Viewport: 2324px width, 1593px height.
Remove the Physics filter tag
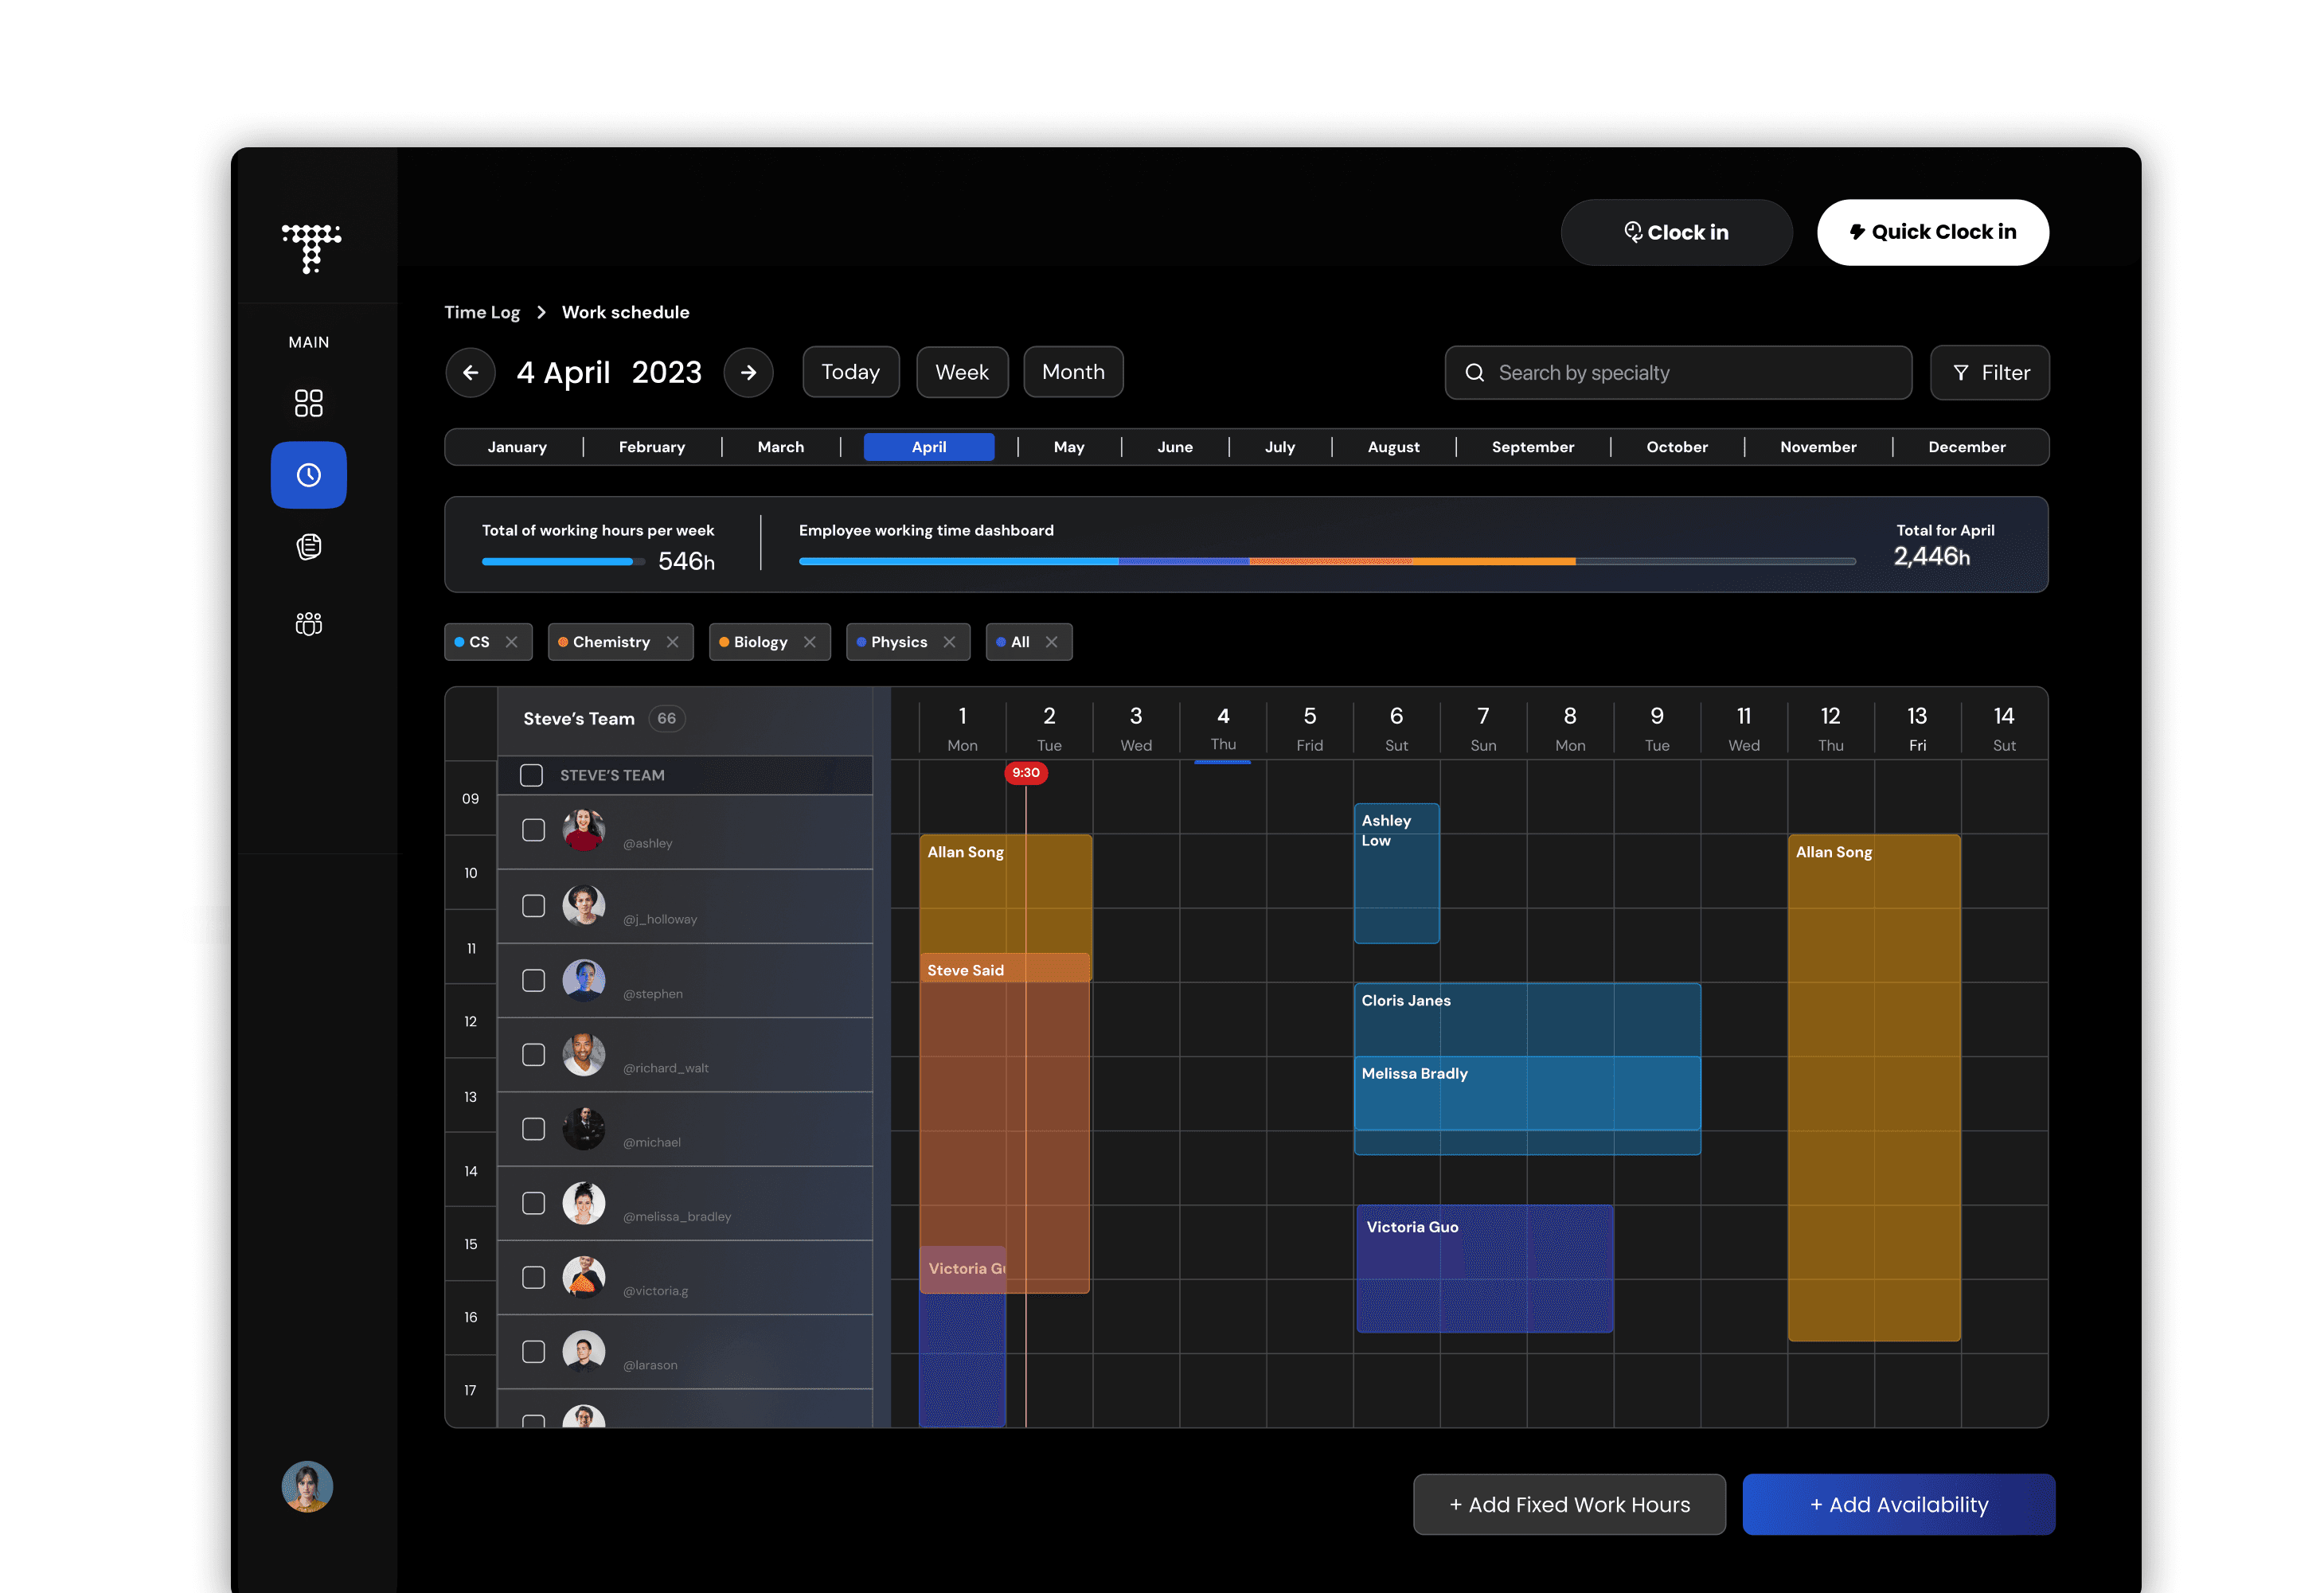click(949, 642)
